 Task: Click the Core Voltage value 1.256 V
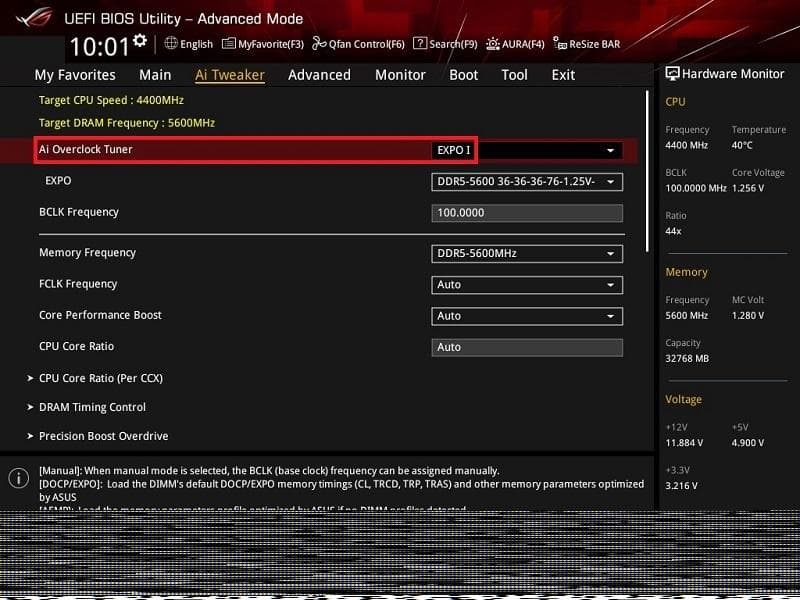point(748,188)
